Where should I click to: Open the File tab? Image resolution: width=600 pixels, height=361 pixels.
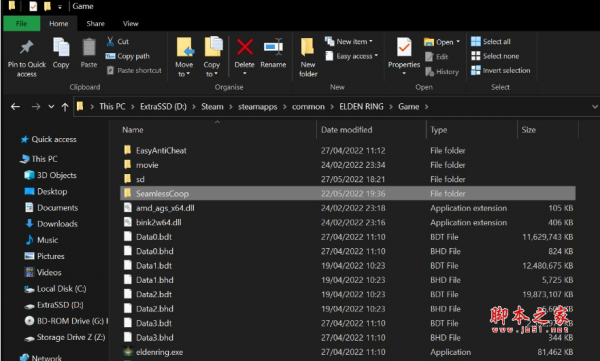pos(21,23)
